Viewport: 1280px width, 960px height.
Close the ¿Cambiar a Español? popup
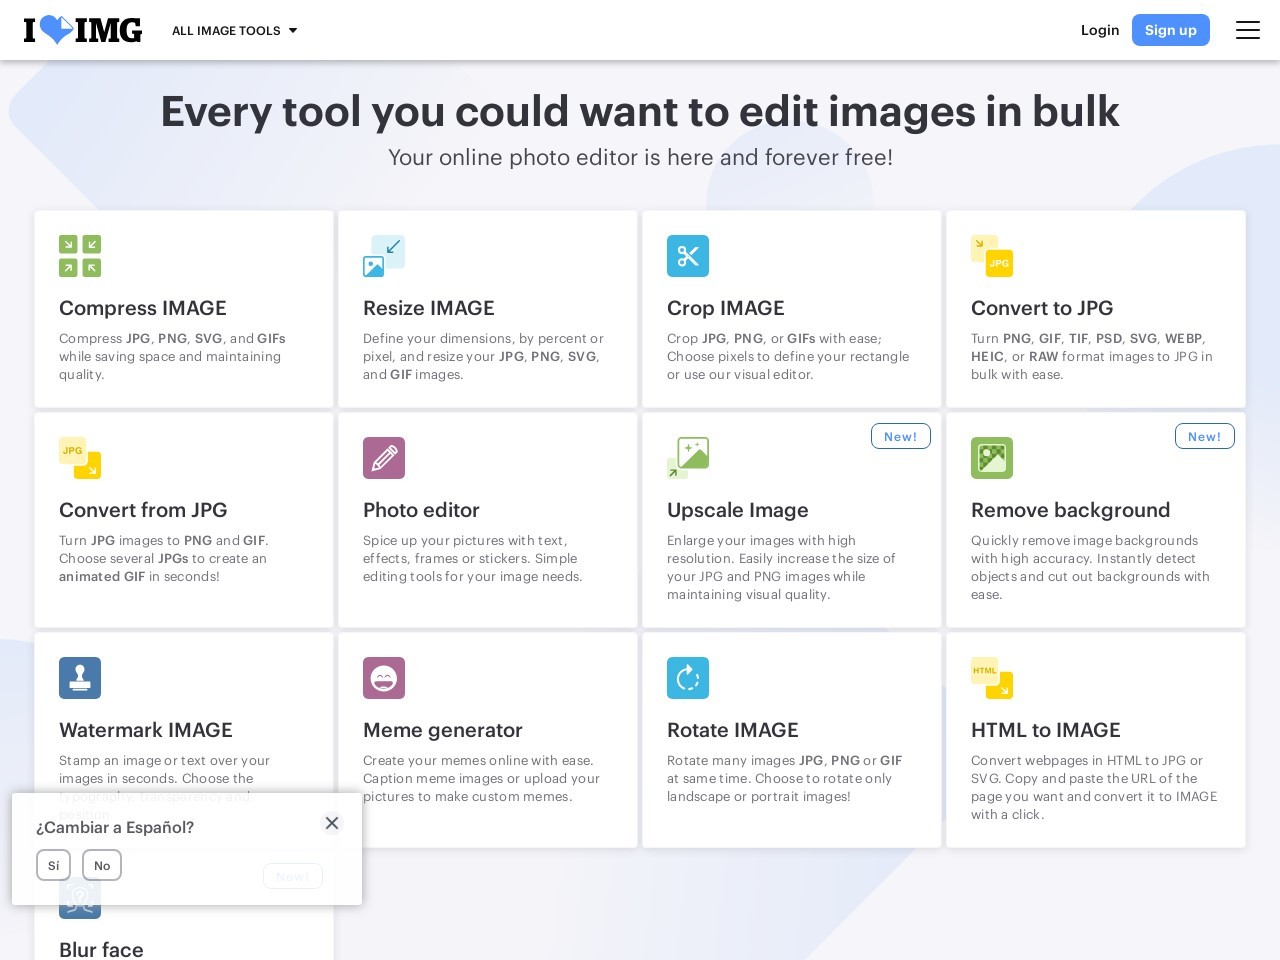click(x=332, y=823)
